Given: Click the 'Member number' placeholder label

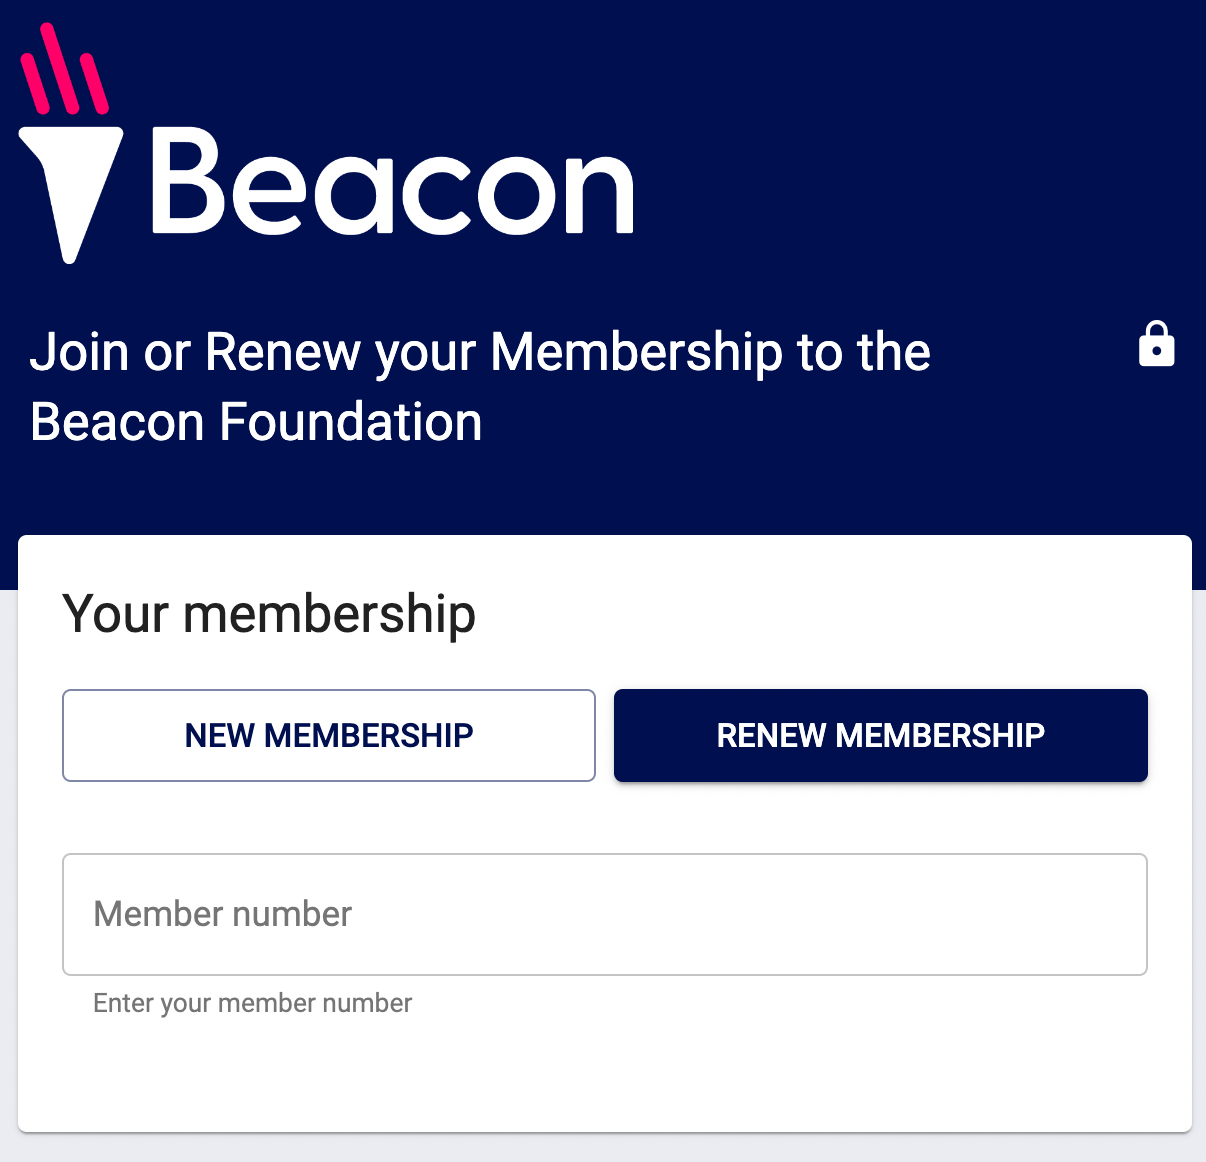Looking at the screenshot, I should tap(222, 914).
